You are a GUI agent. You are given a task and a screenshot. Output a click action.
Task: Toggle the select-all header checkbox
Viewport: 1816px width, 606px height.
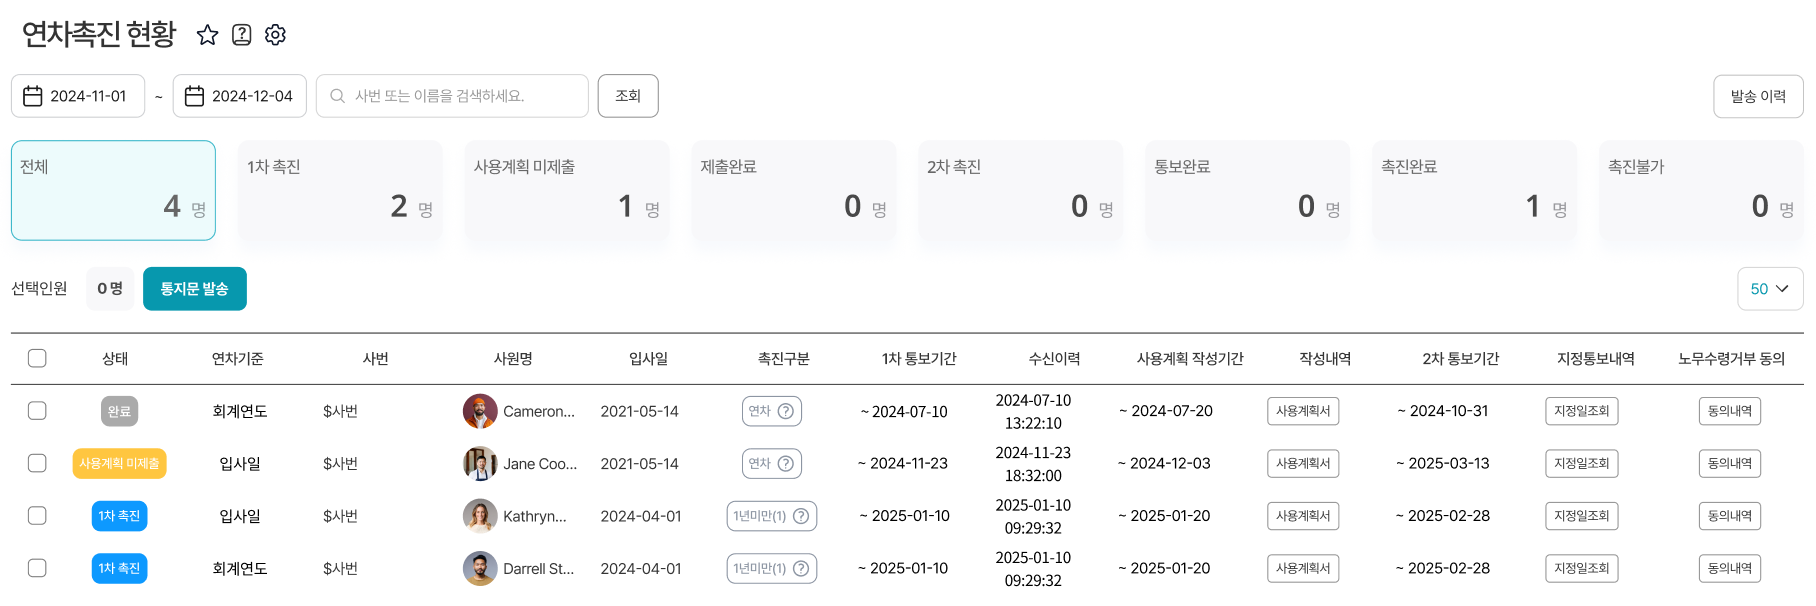pos(37,358)
